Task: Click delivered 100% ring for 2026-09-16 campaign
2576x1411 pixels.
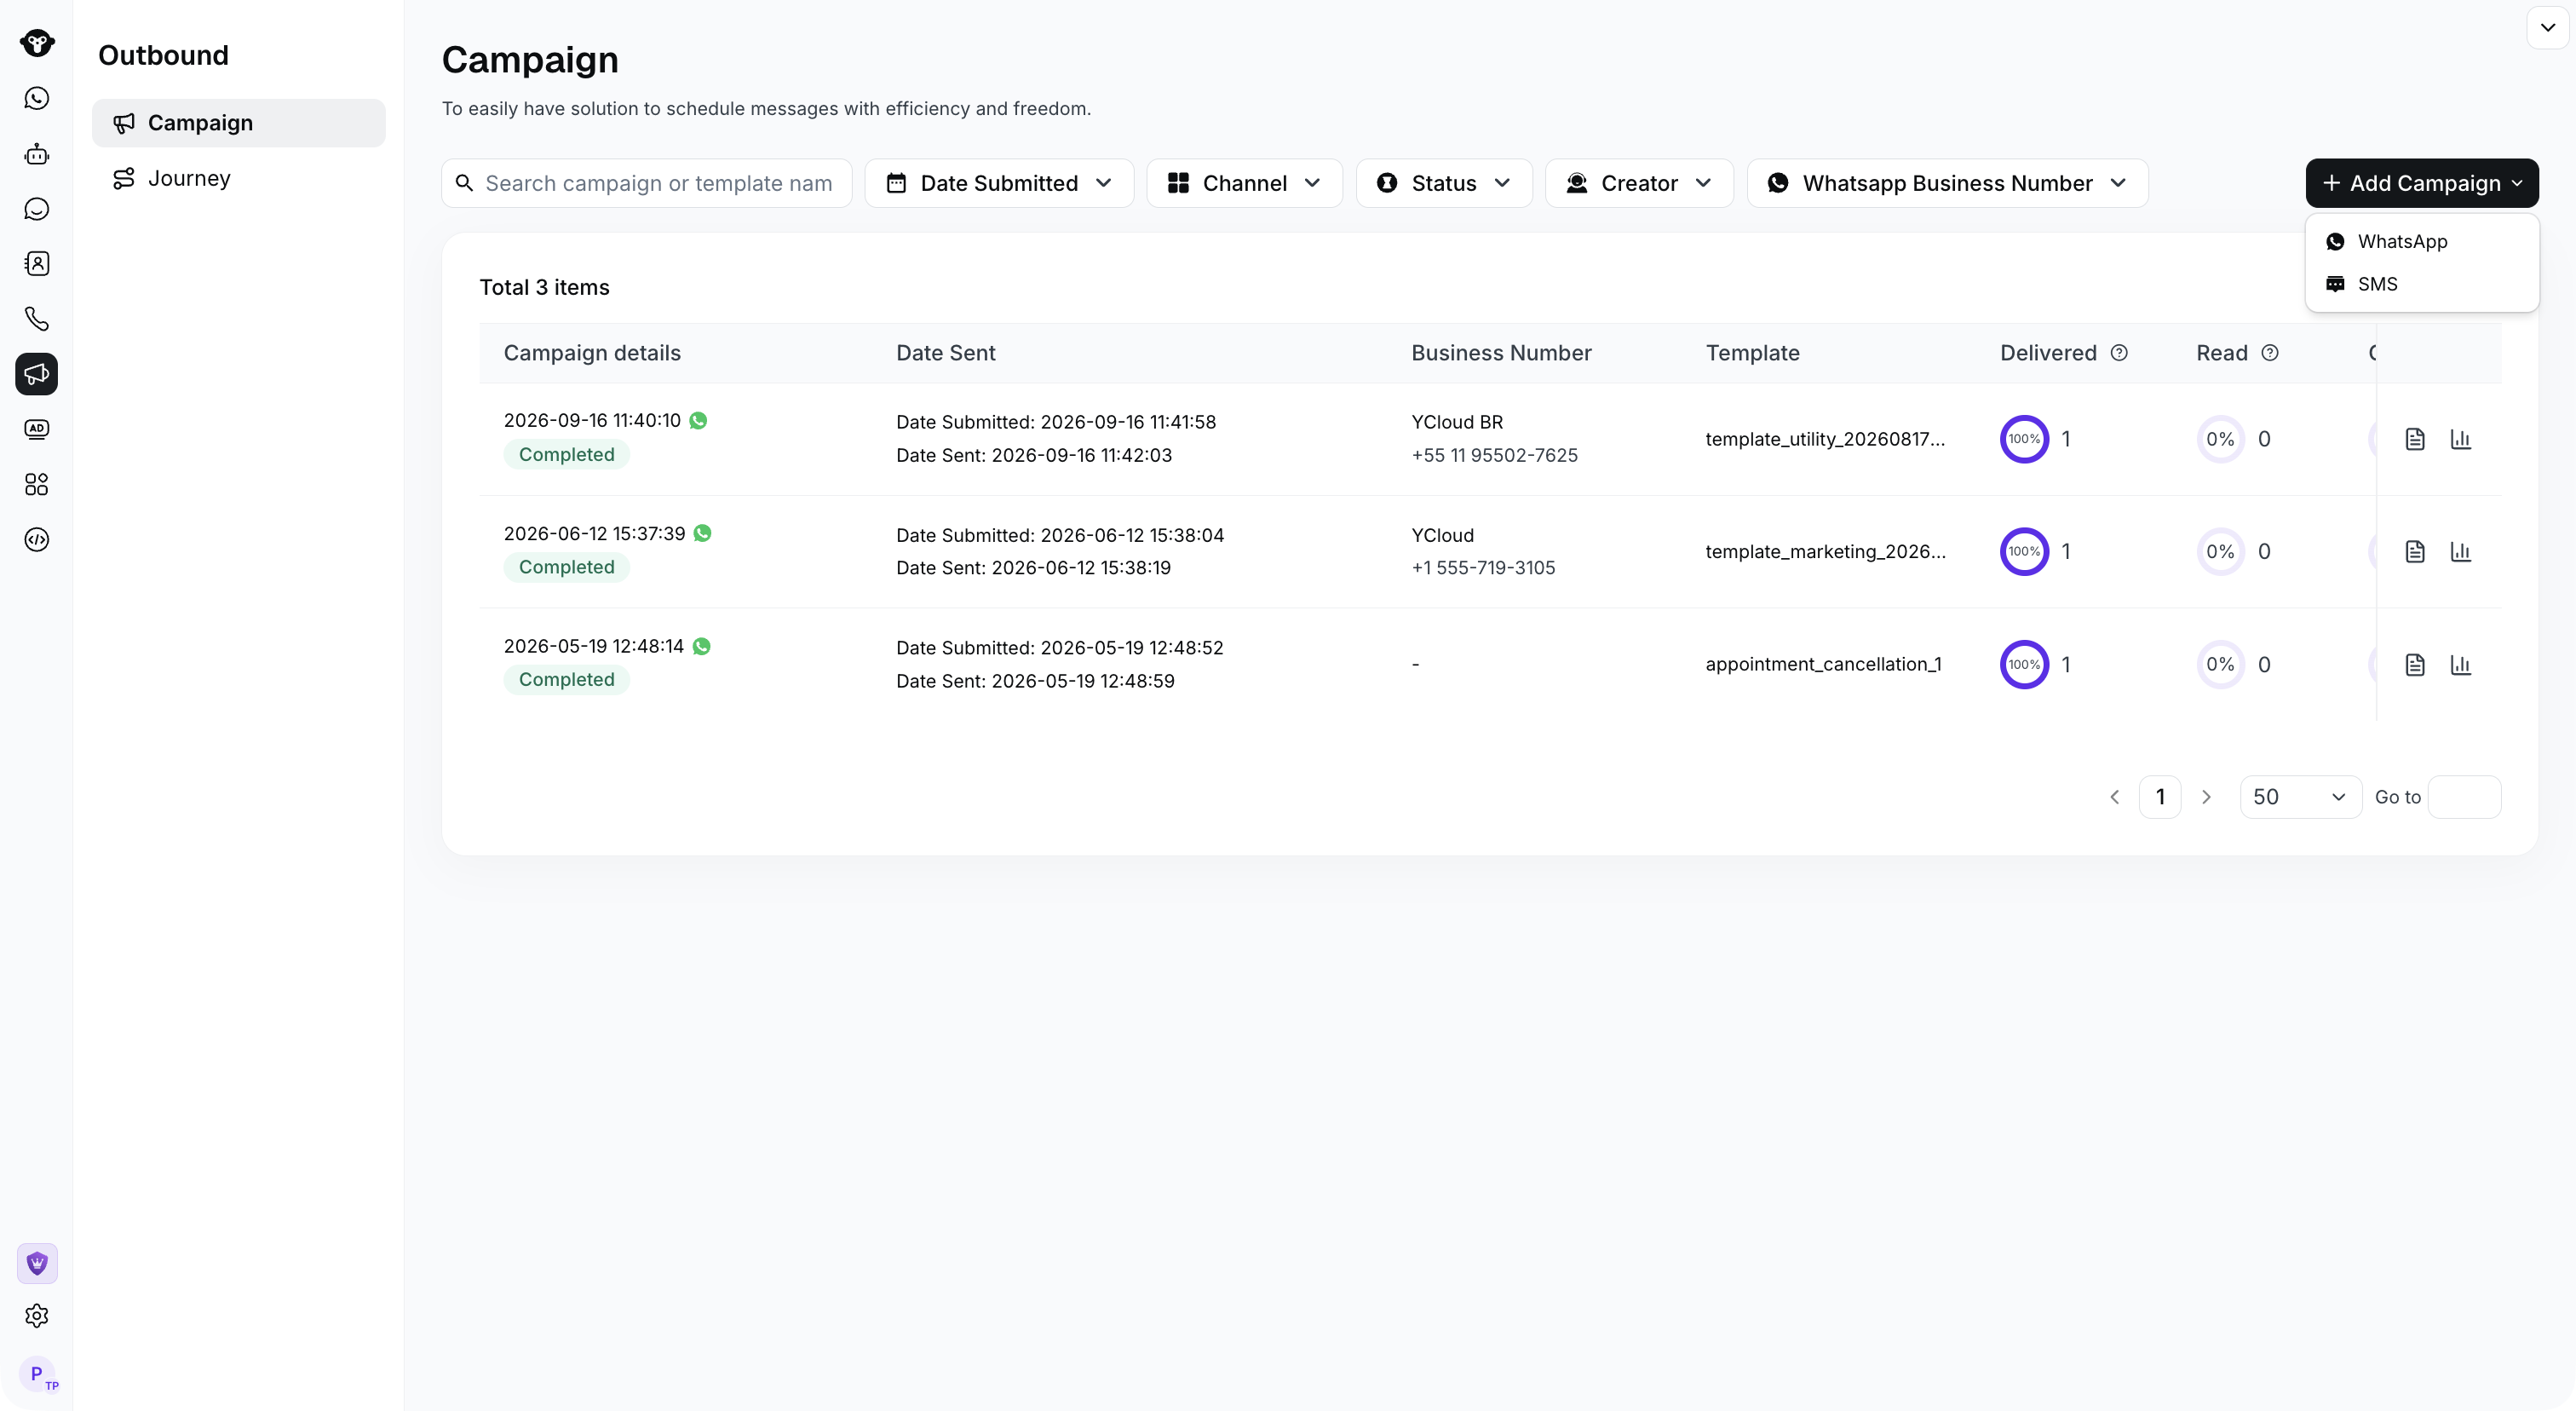Action: [2024, 439]
